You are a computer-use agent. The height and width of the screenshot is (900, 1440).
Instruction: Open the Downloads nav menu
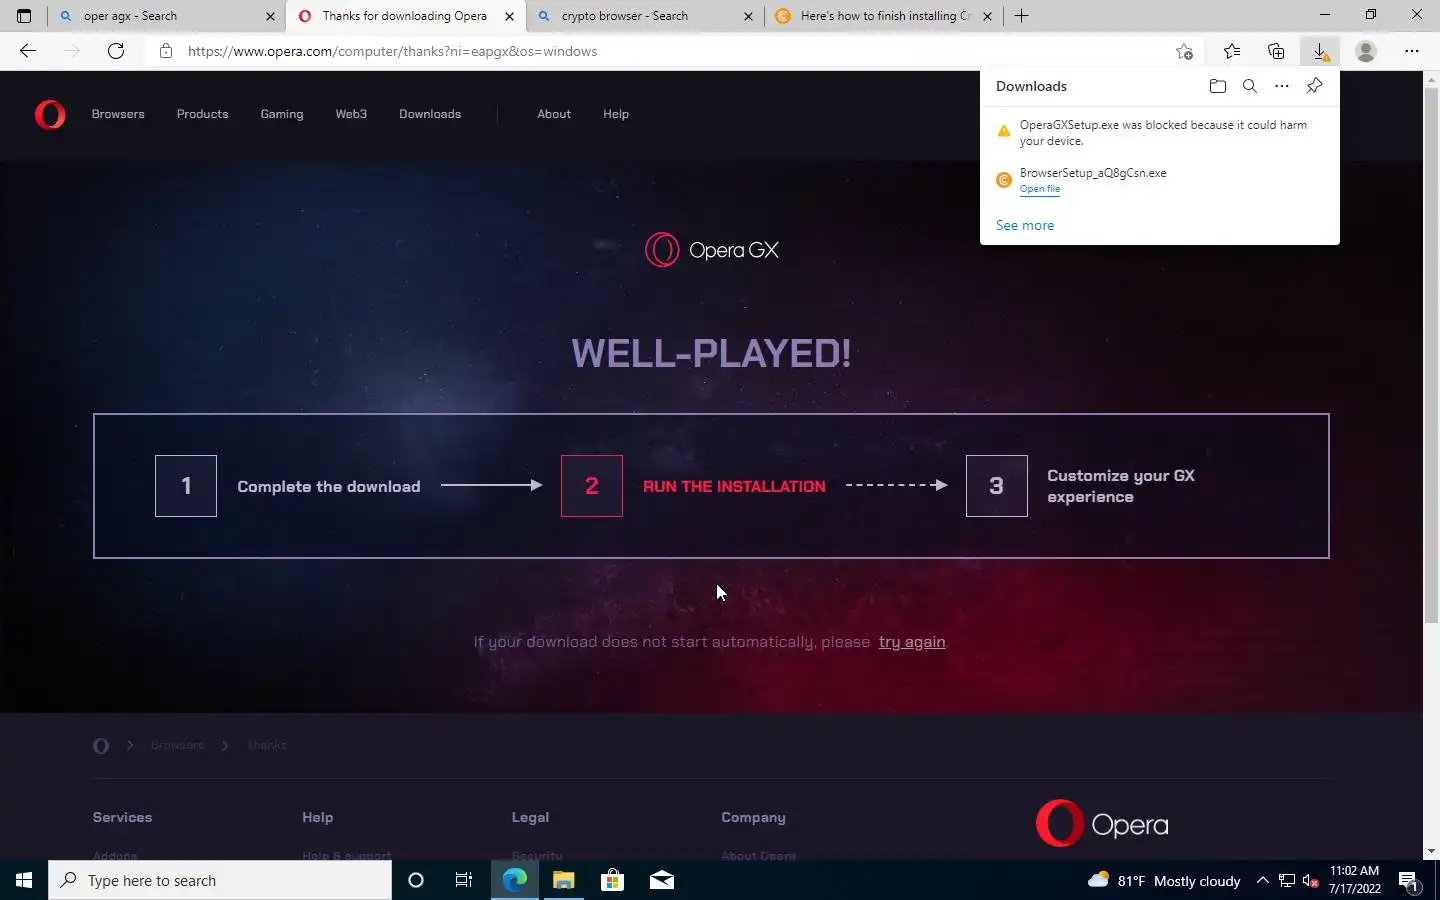coord(430,114)
